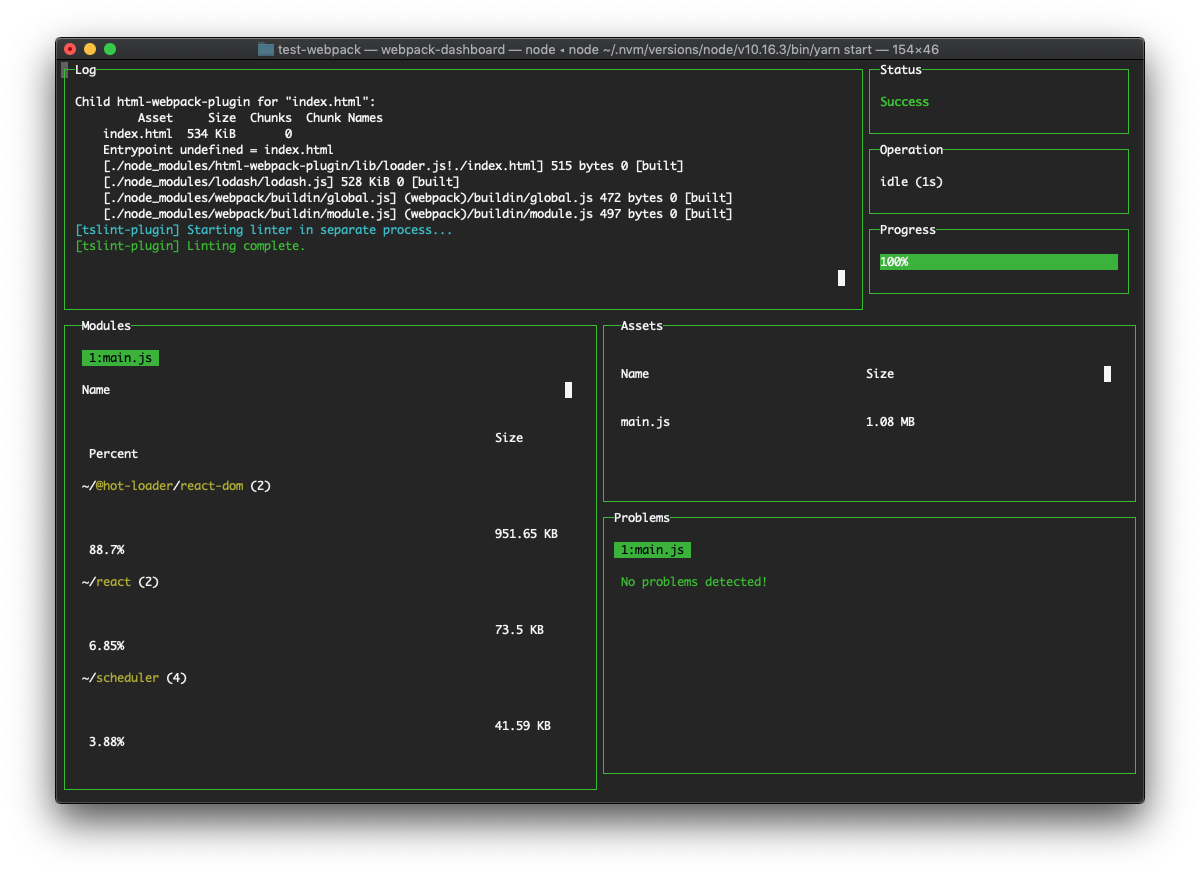
Task: Click the Assets panel scrollbar thumb
Action: point(1107,373)
